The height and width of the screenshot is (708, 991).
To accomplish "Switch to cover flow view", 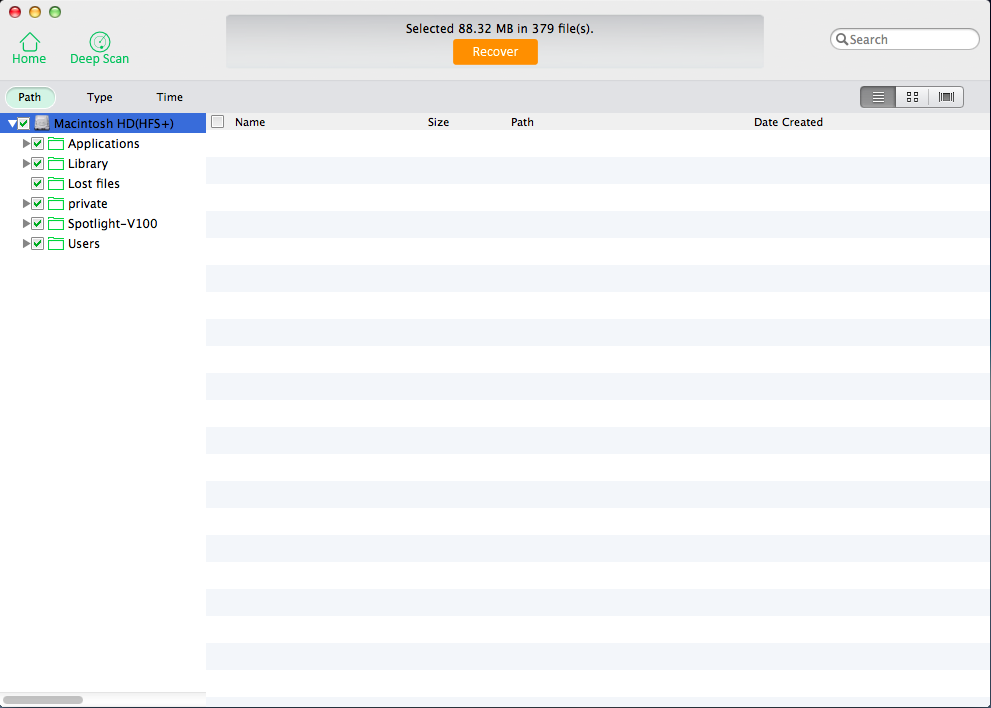I will (x=946, y=97).
